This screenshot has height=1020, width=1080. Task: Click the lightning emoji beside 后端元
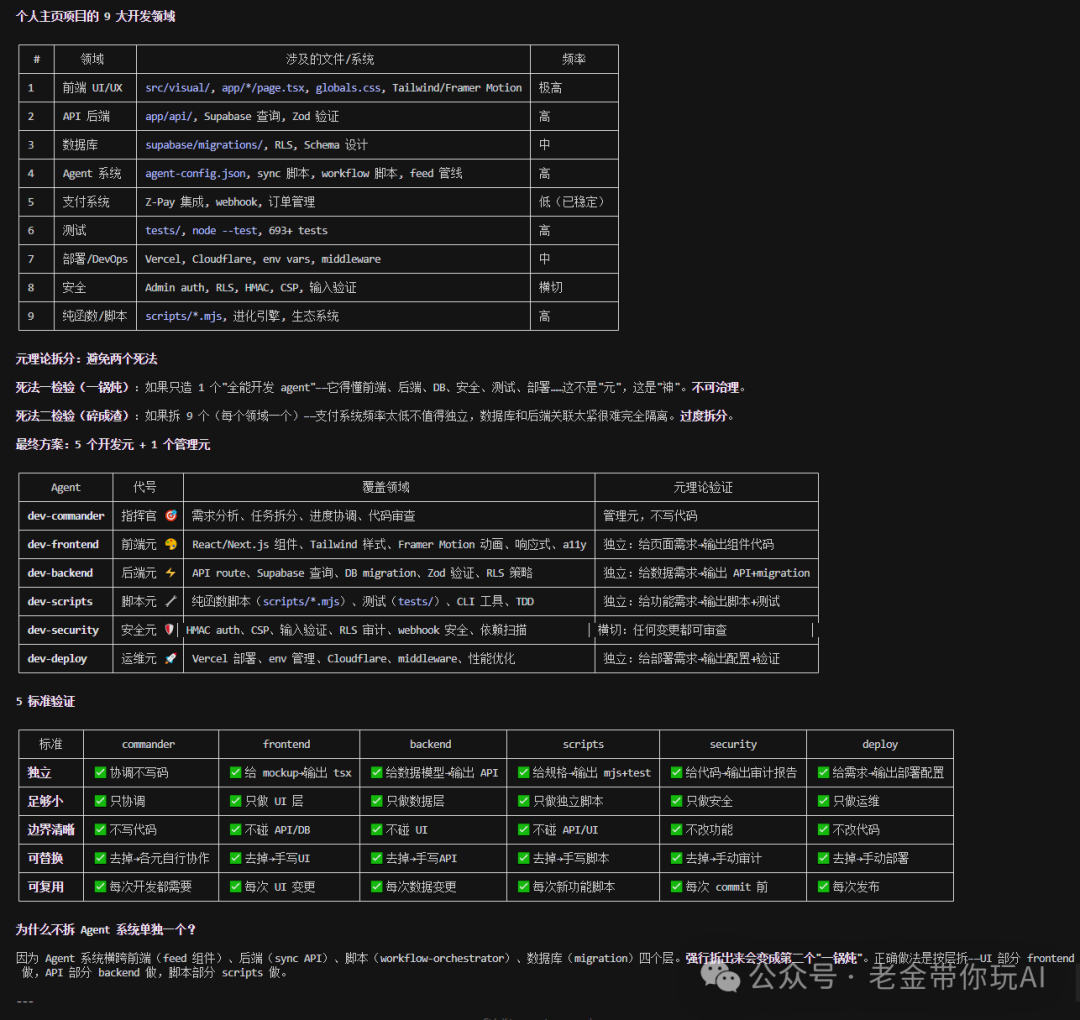pos(171,572)
